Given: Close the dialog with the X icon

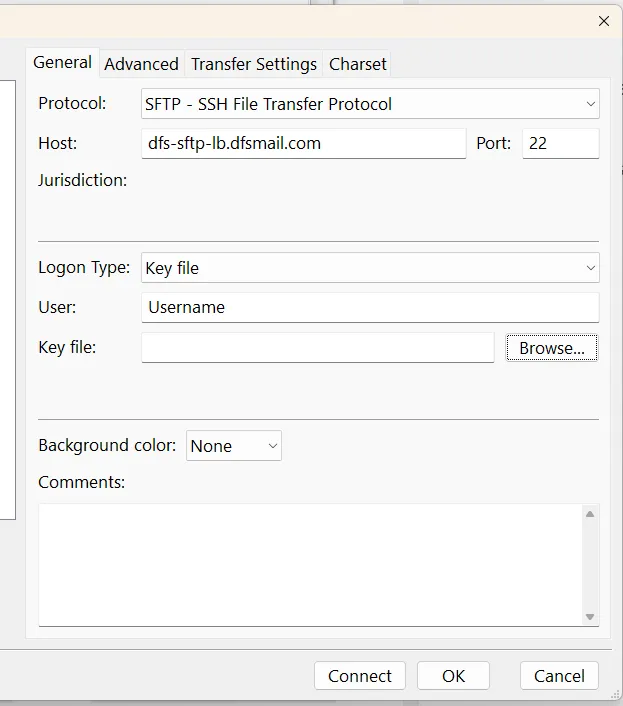Looking at the screenshot, I should 604,21.
